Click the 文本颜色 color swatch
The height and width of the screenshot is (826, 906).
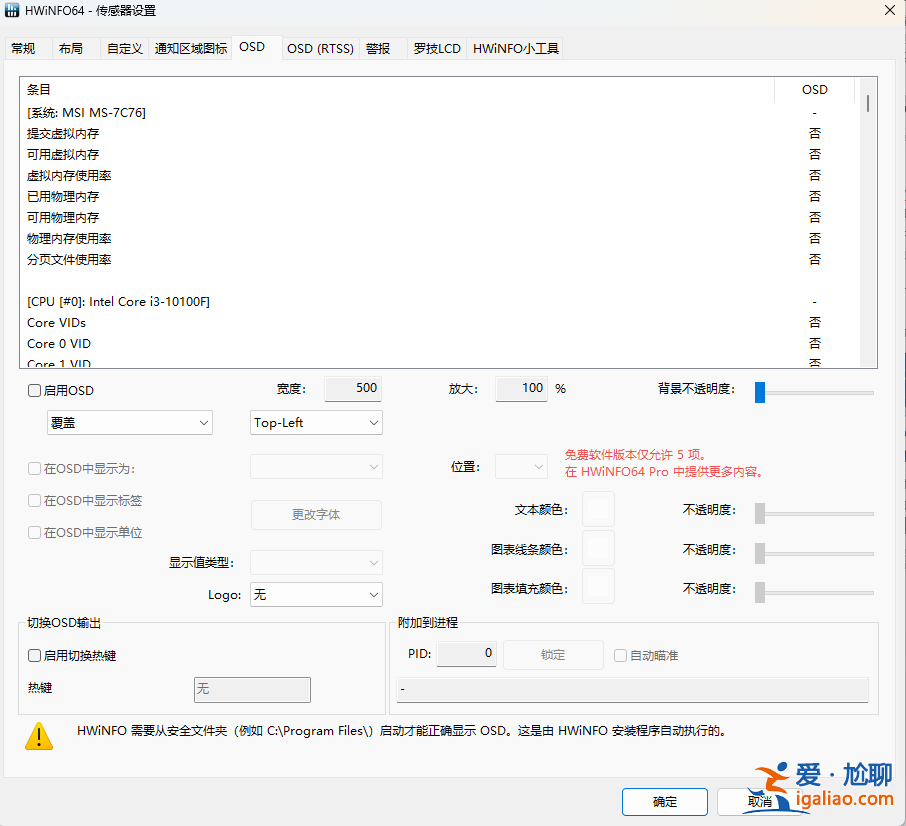point(598,510)
